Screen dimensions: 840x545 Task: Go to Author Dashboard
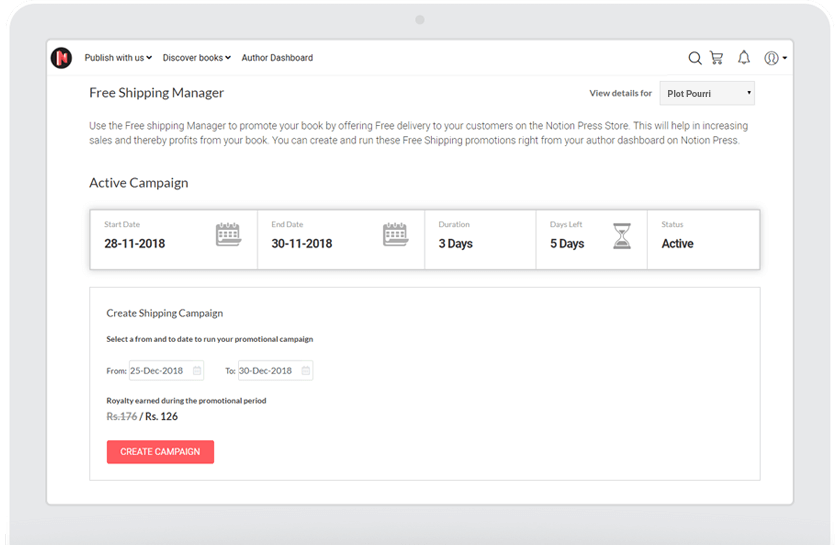[277, 58]
